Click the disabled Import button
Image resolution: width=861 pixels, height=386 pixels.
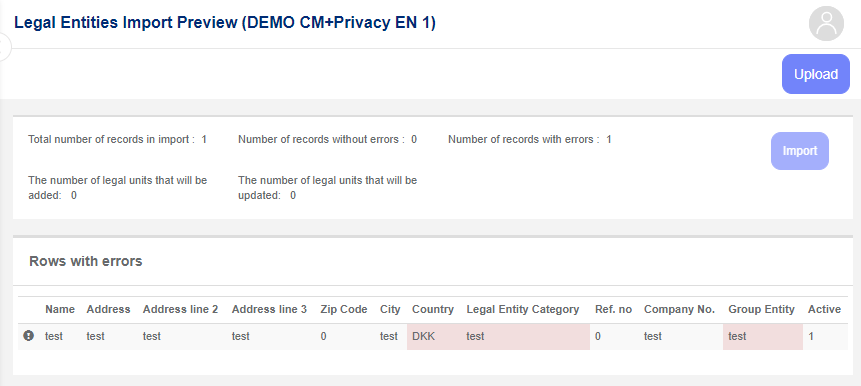[800, 151]
